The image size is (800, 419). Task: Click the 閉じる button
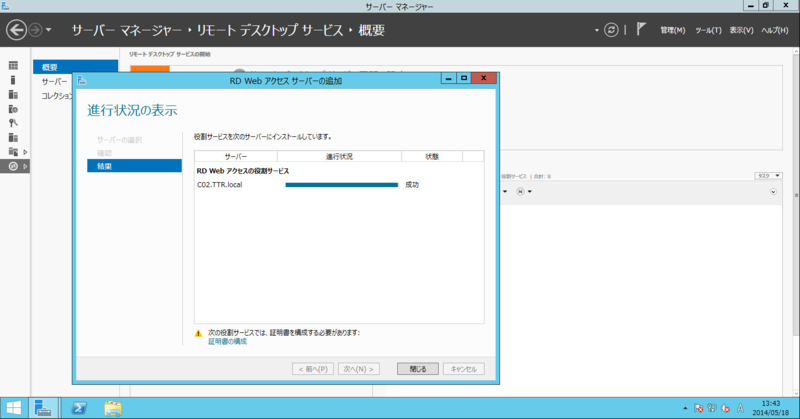(x=418, y=369)
